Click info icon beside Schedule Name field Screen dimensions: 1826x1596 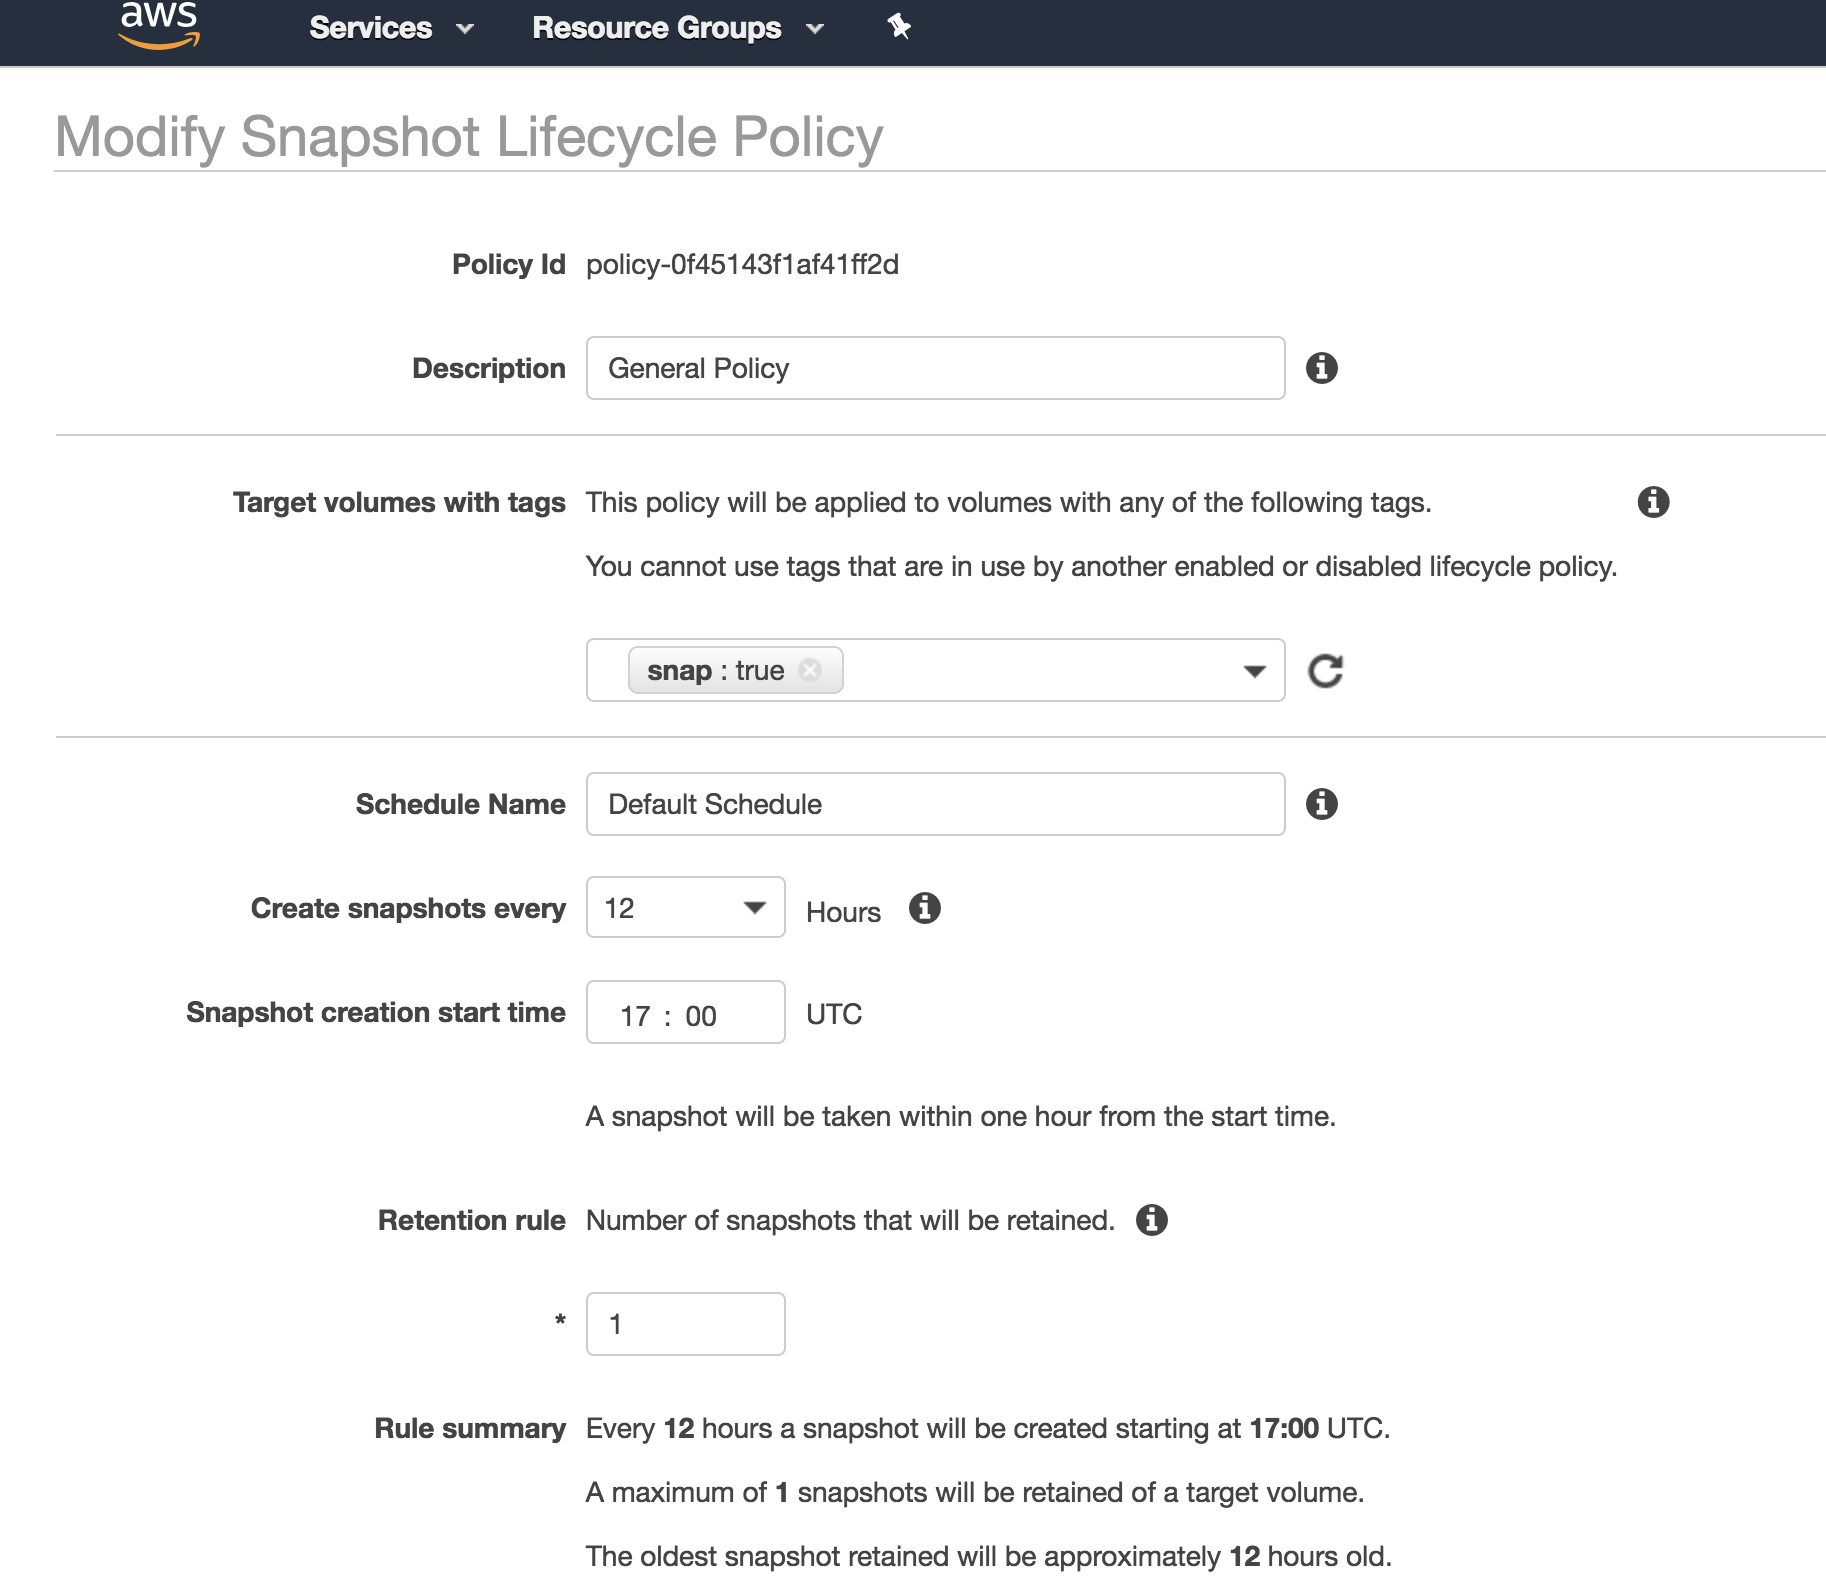(1321, 804)
